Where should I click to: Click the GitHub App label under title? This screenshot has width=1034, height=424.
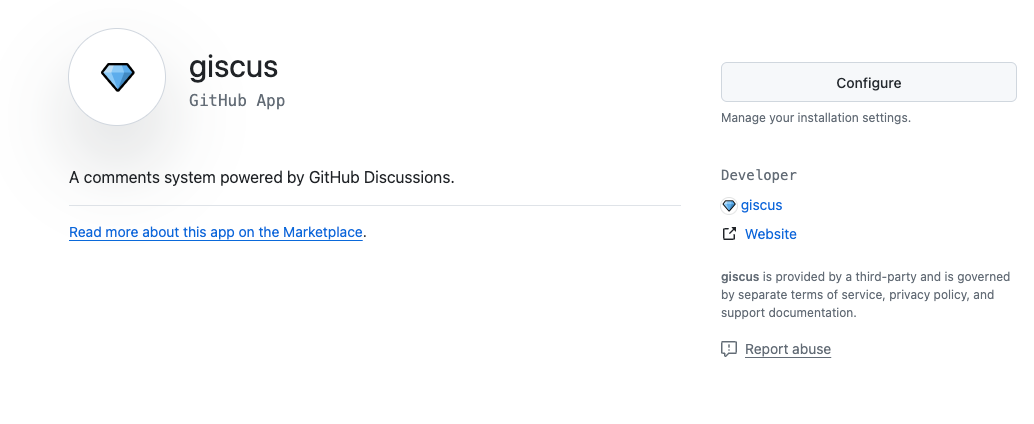click(237, 100)
